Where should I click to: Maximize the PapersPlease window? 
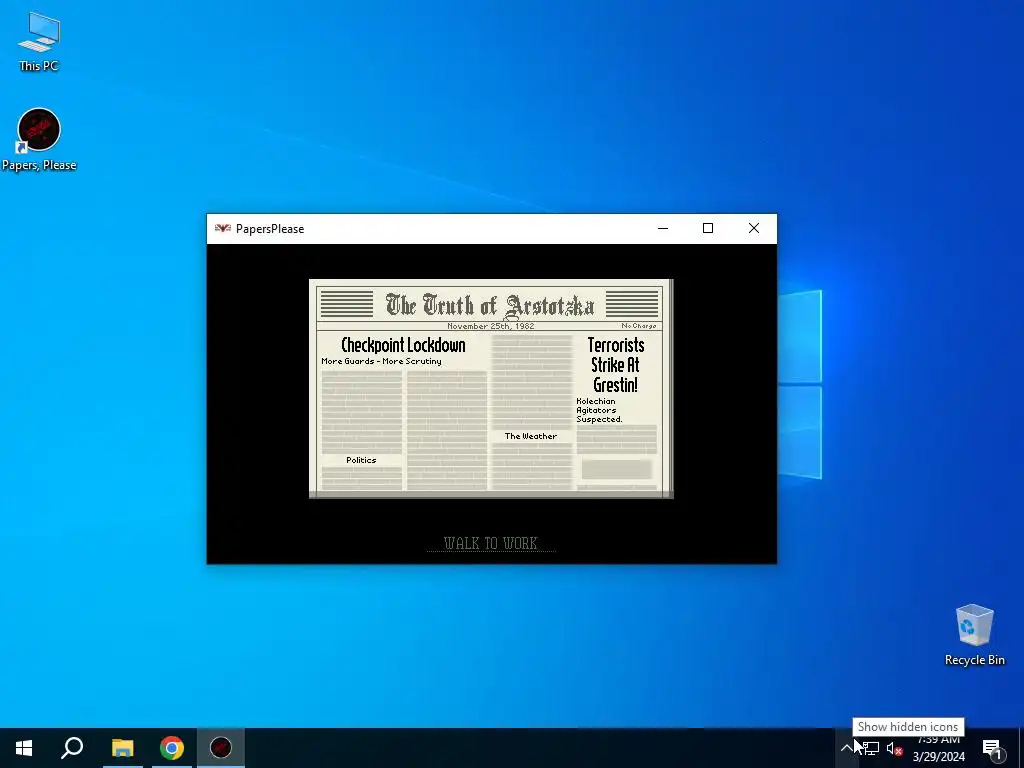click(x=708, y=229)
